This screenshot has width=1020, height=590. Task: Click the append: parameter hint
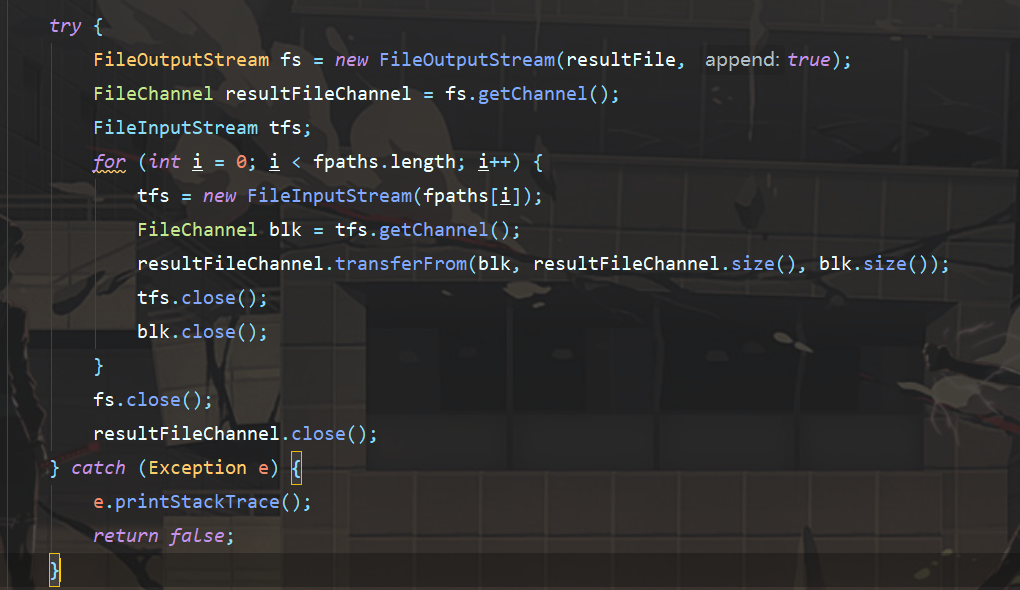[x=741, y=60]
